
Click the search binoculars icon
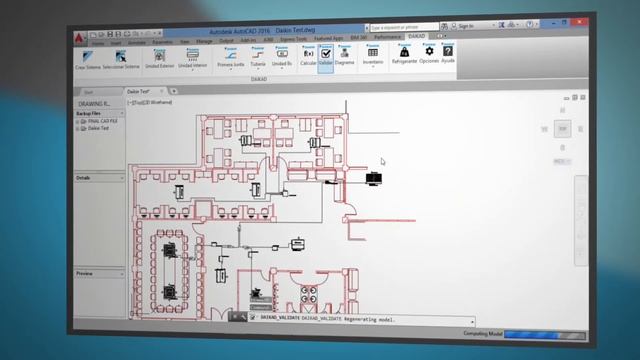[444, 26]
